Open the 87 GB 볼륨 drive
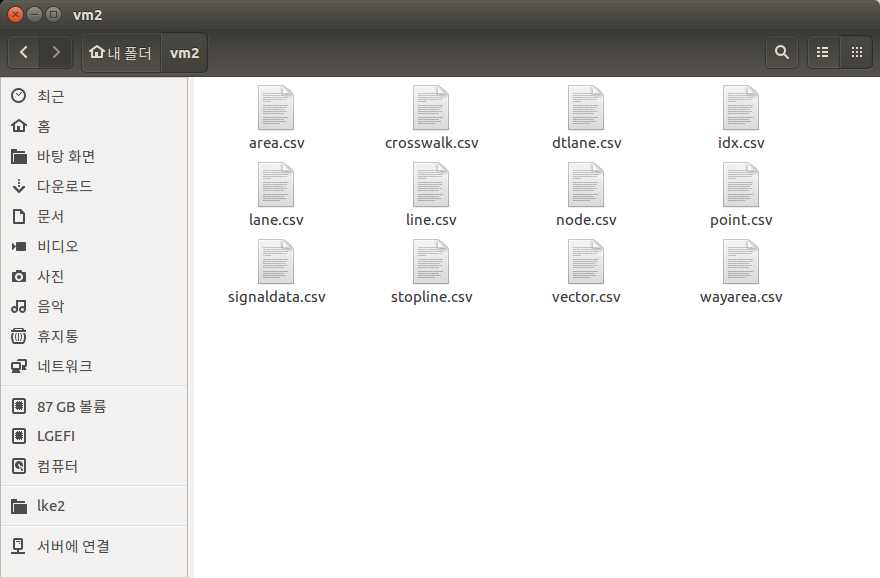This screenshot has width=880, height=578. pyautogui.click(x=94, y=406)
